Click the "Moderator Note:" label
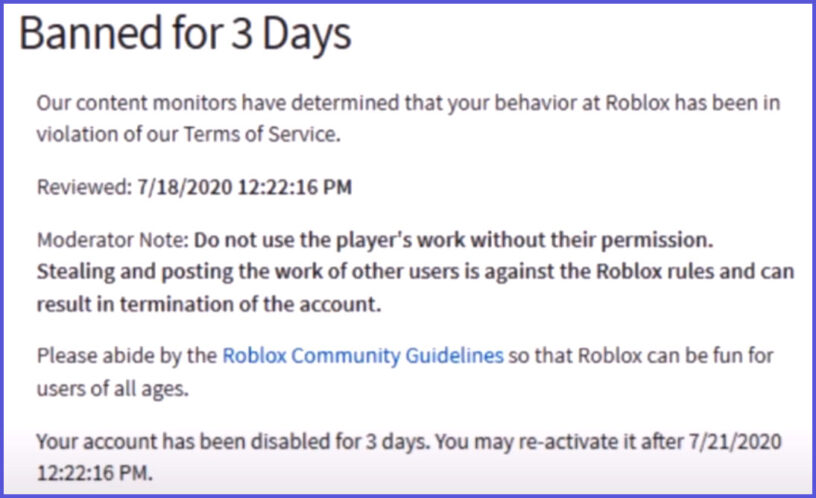816x498 pixels. tap(112, 240)
